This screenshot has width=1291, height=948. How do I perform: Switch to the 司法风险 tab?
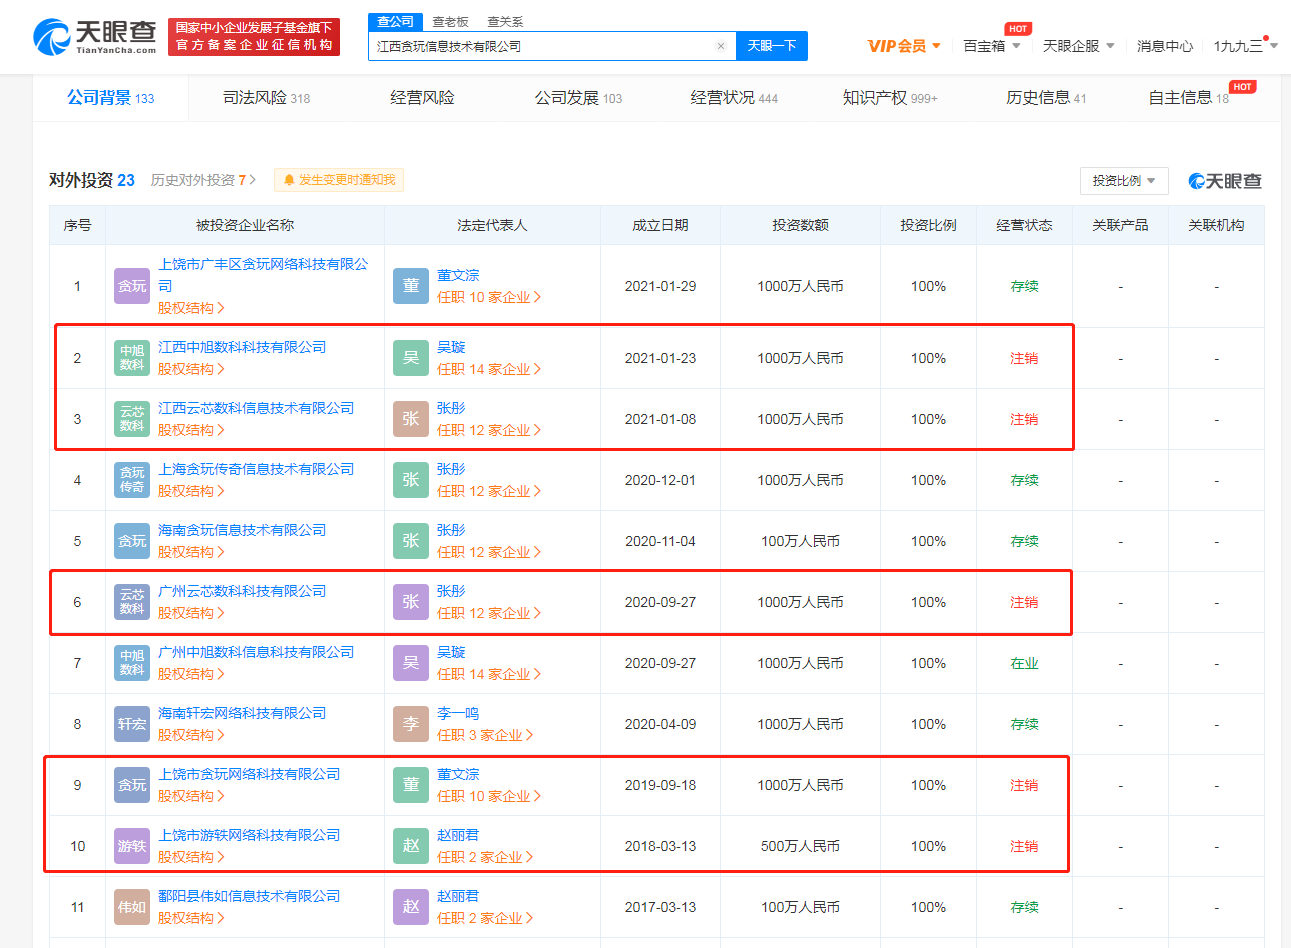(266, 98)
